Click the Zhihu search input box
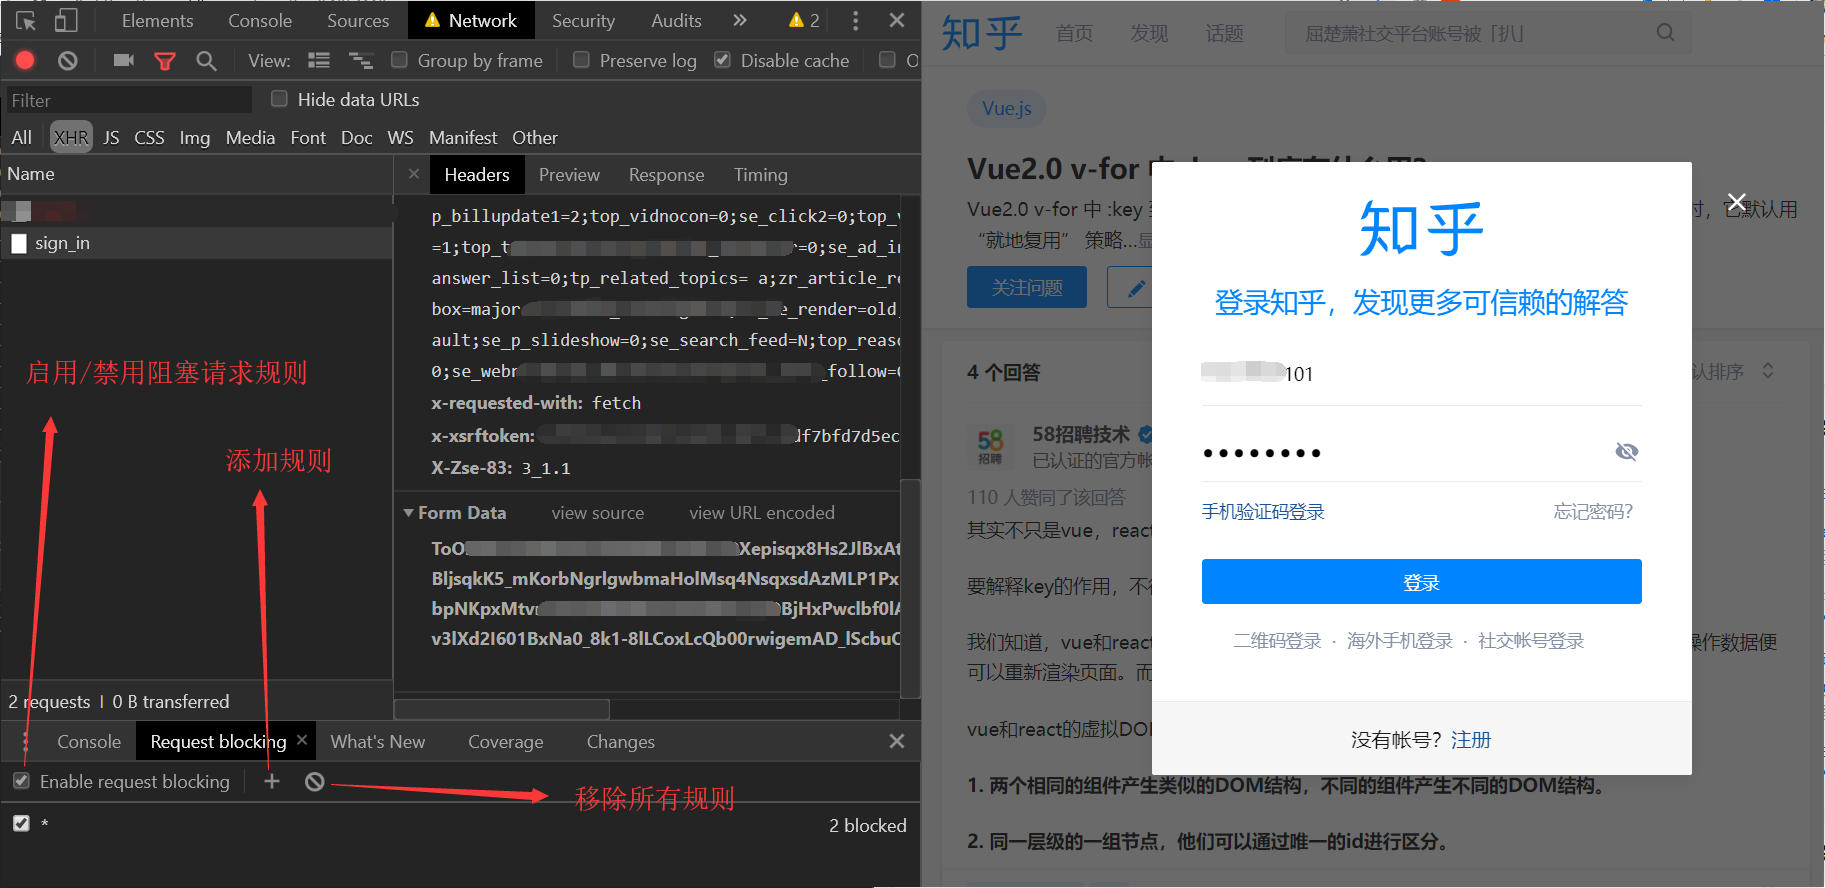 coord(1470,33)
